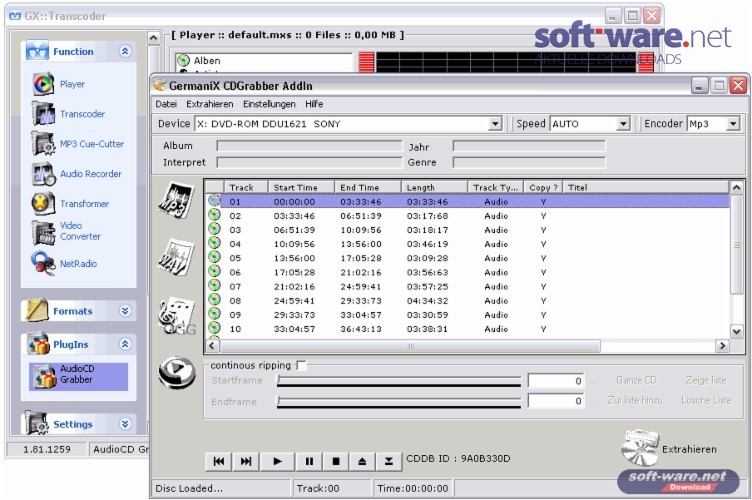Click the track list scroll up arrow
The width and height of the screenshot is (752, 500).
(736, 187)
